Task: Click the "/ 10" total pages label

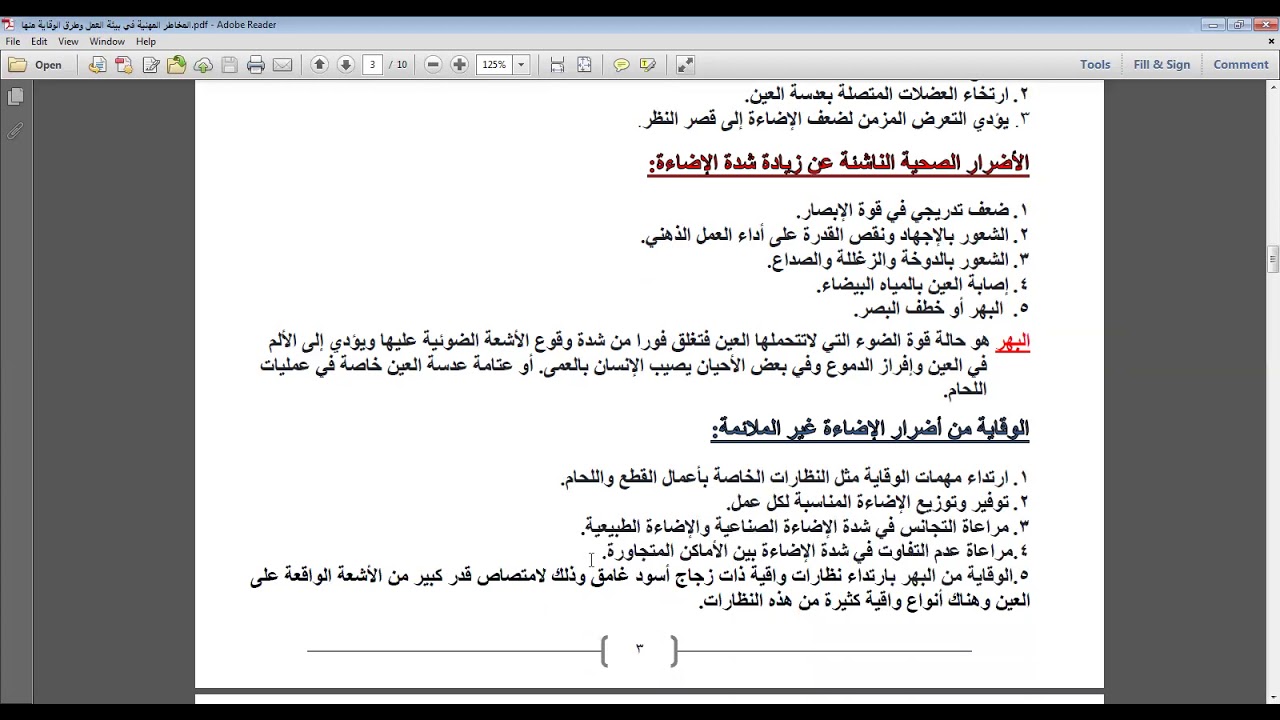Action: coord(398,65)
